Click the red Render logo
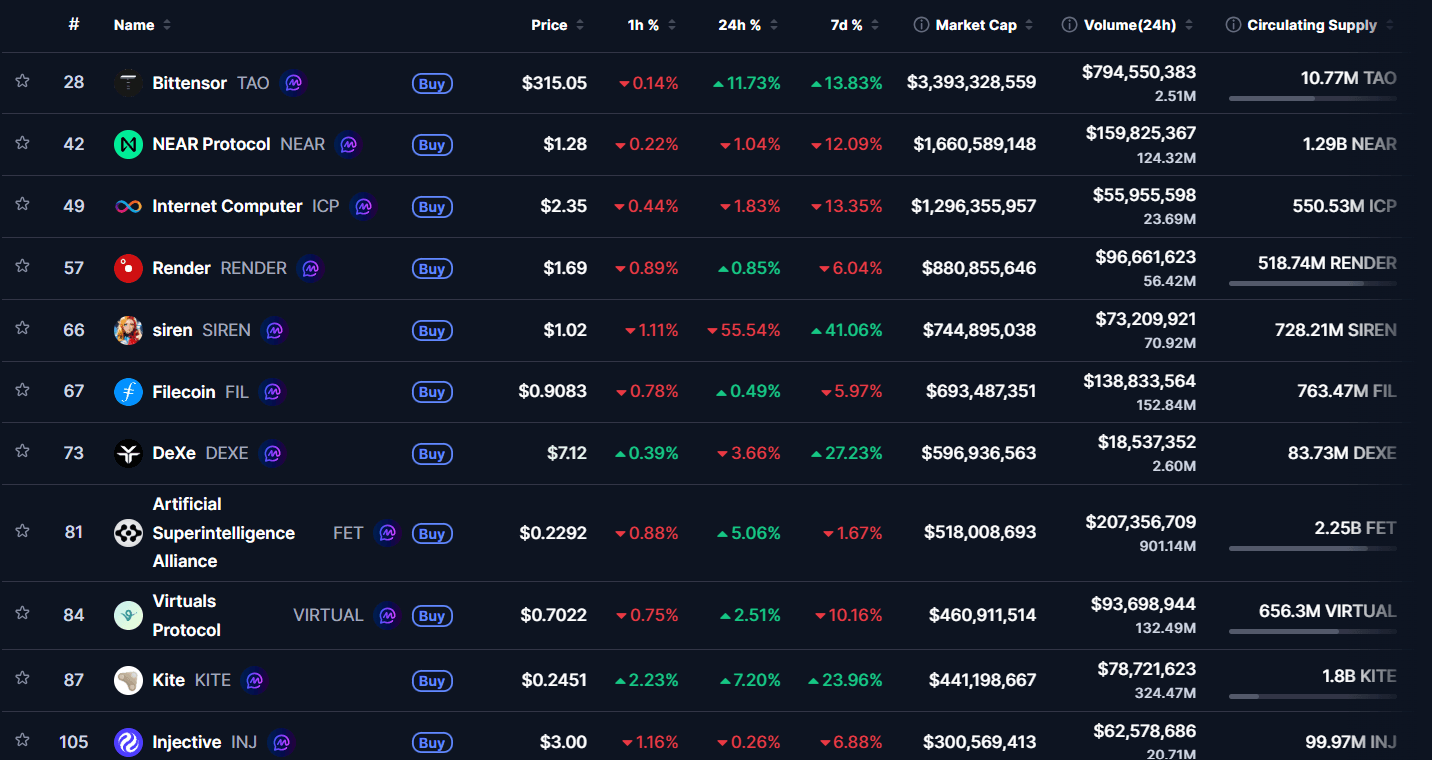1432x760 pixels. pyautogui.click(x=128, y=269)
